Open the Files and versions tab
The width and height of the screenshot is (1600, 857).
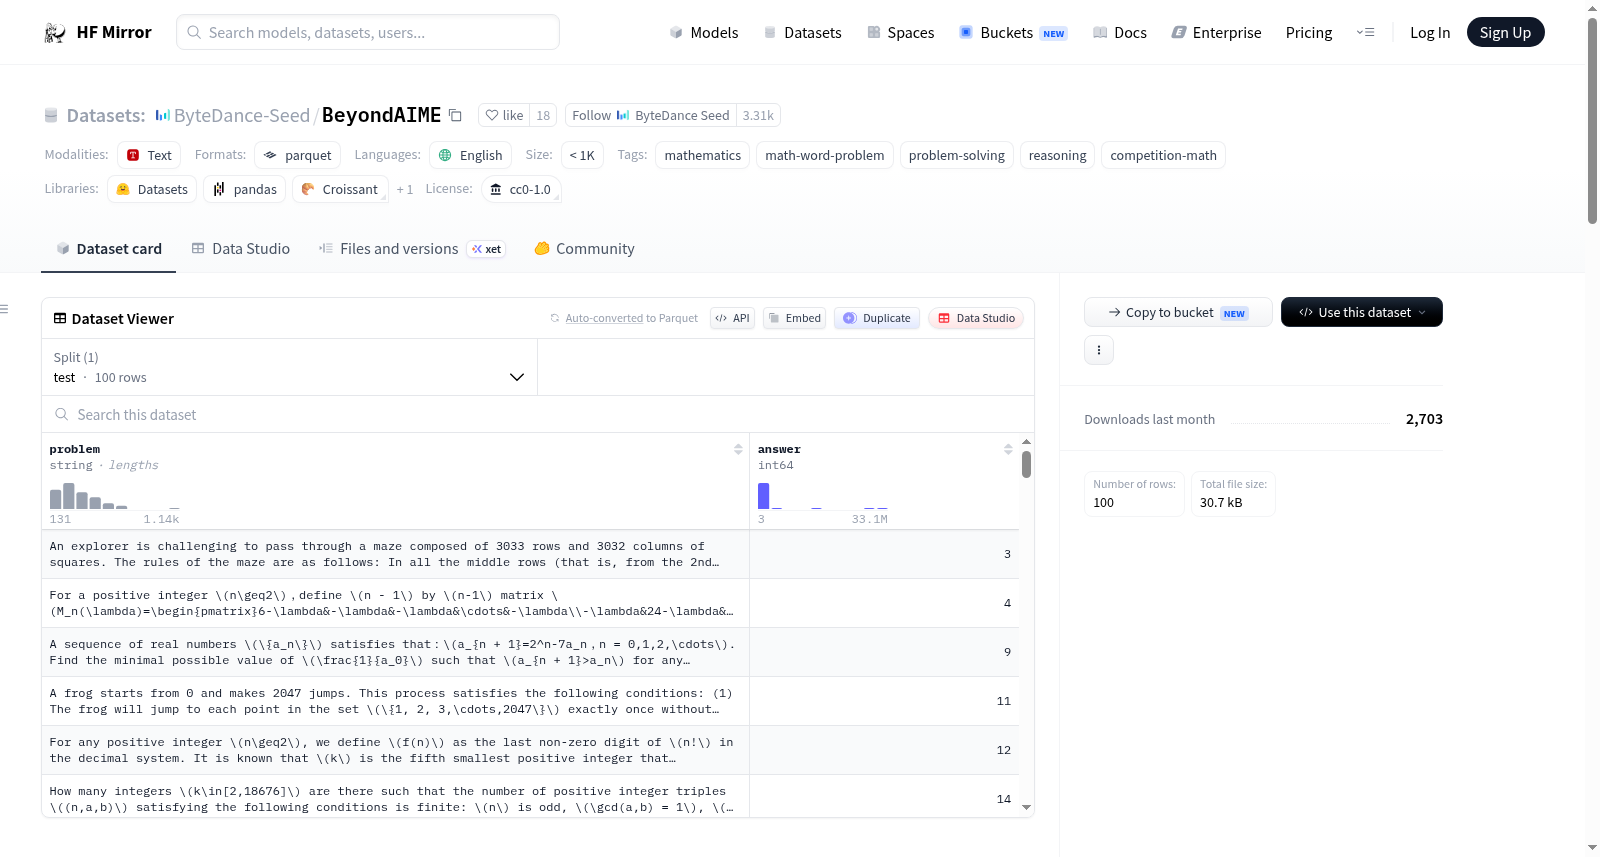pyautogui.click(x=412, y=249)
